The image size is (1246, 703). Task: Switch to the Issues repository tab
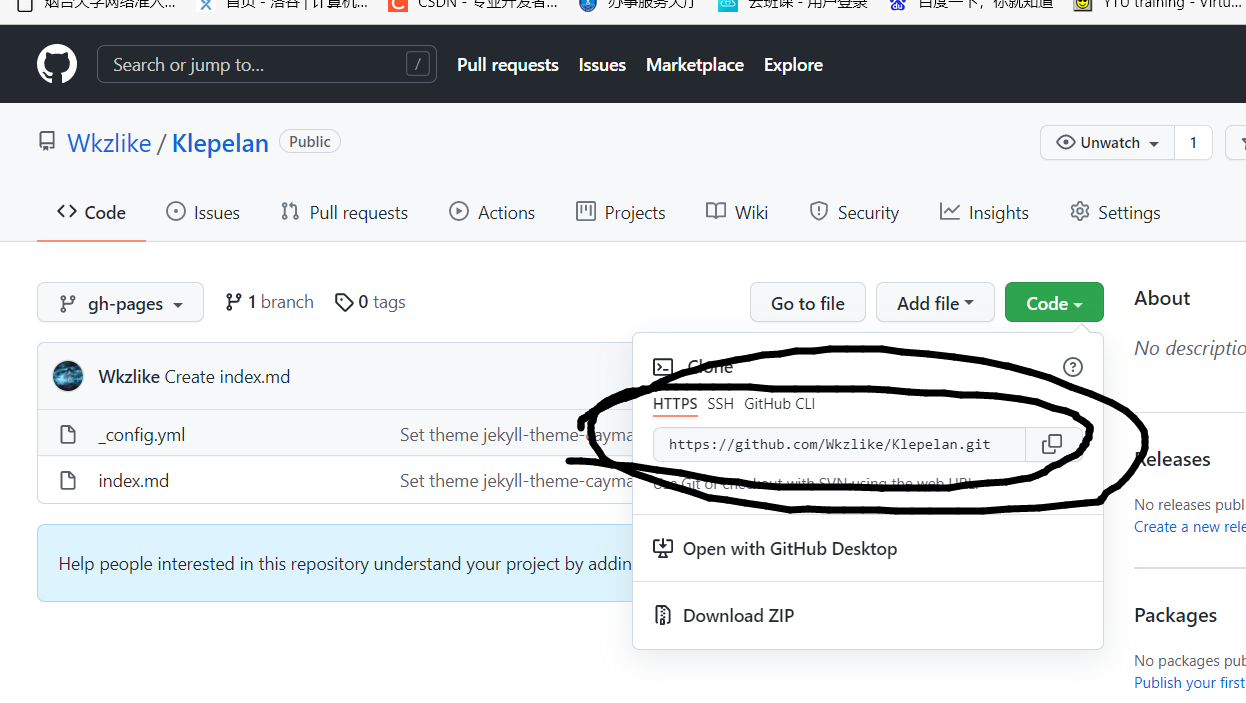203,212
